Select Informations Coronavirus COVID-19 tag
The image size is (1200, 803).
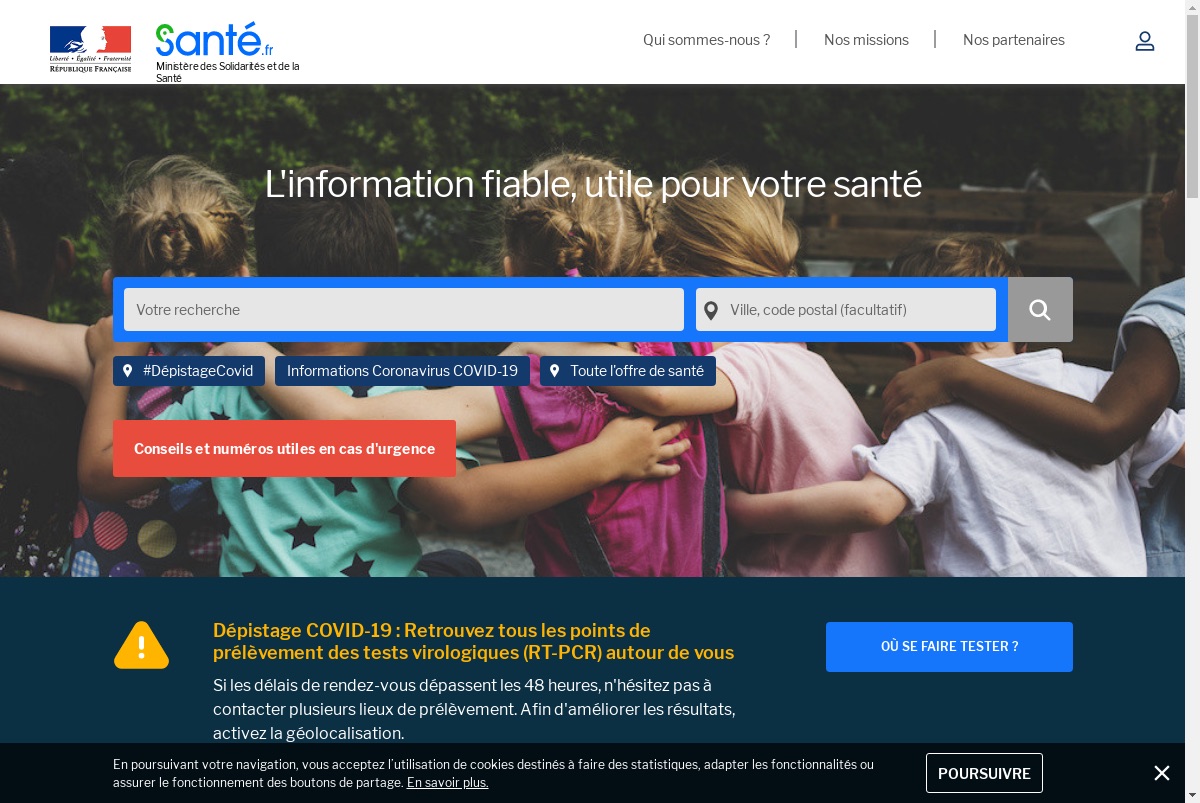pyautogui.click(x=402, y=371)
